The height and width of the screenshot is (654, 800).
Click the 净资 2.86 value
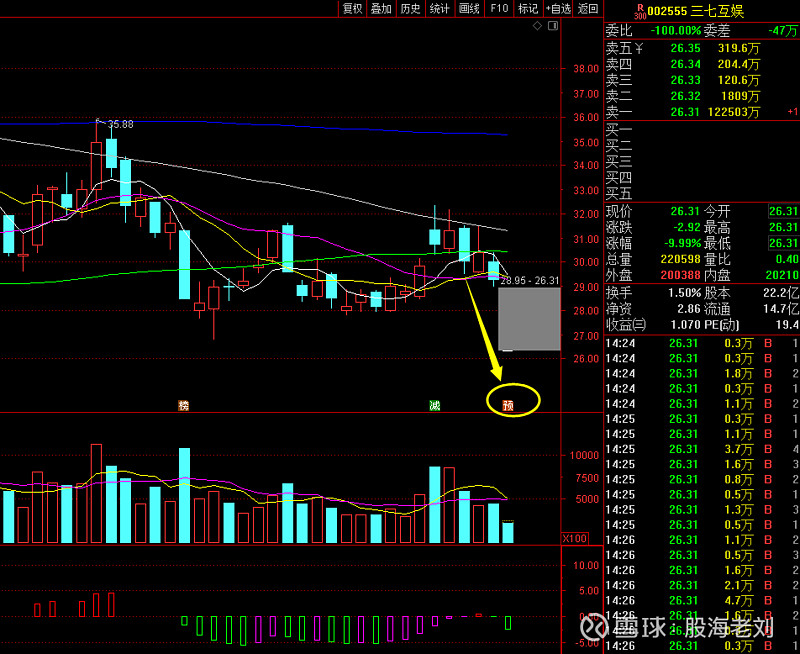tap(689, 309)
